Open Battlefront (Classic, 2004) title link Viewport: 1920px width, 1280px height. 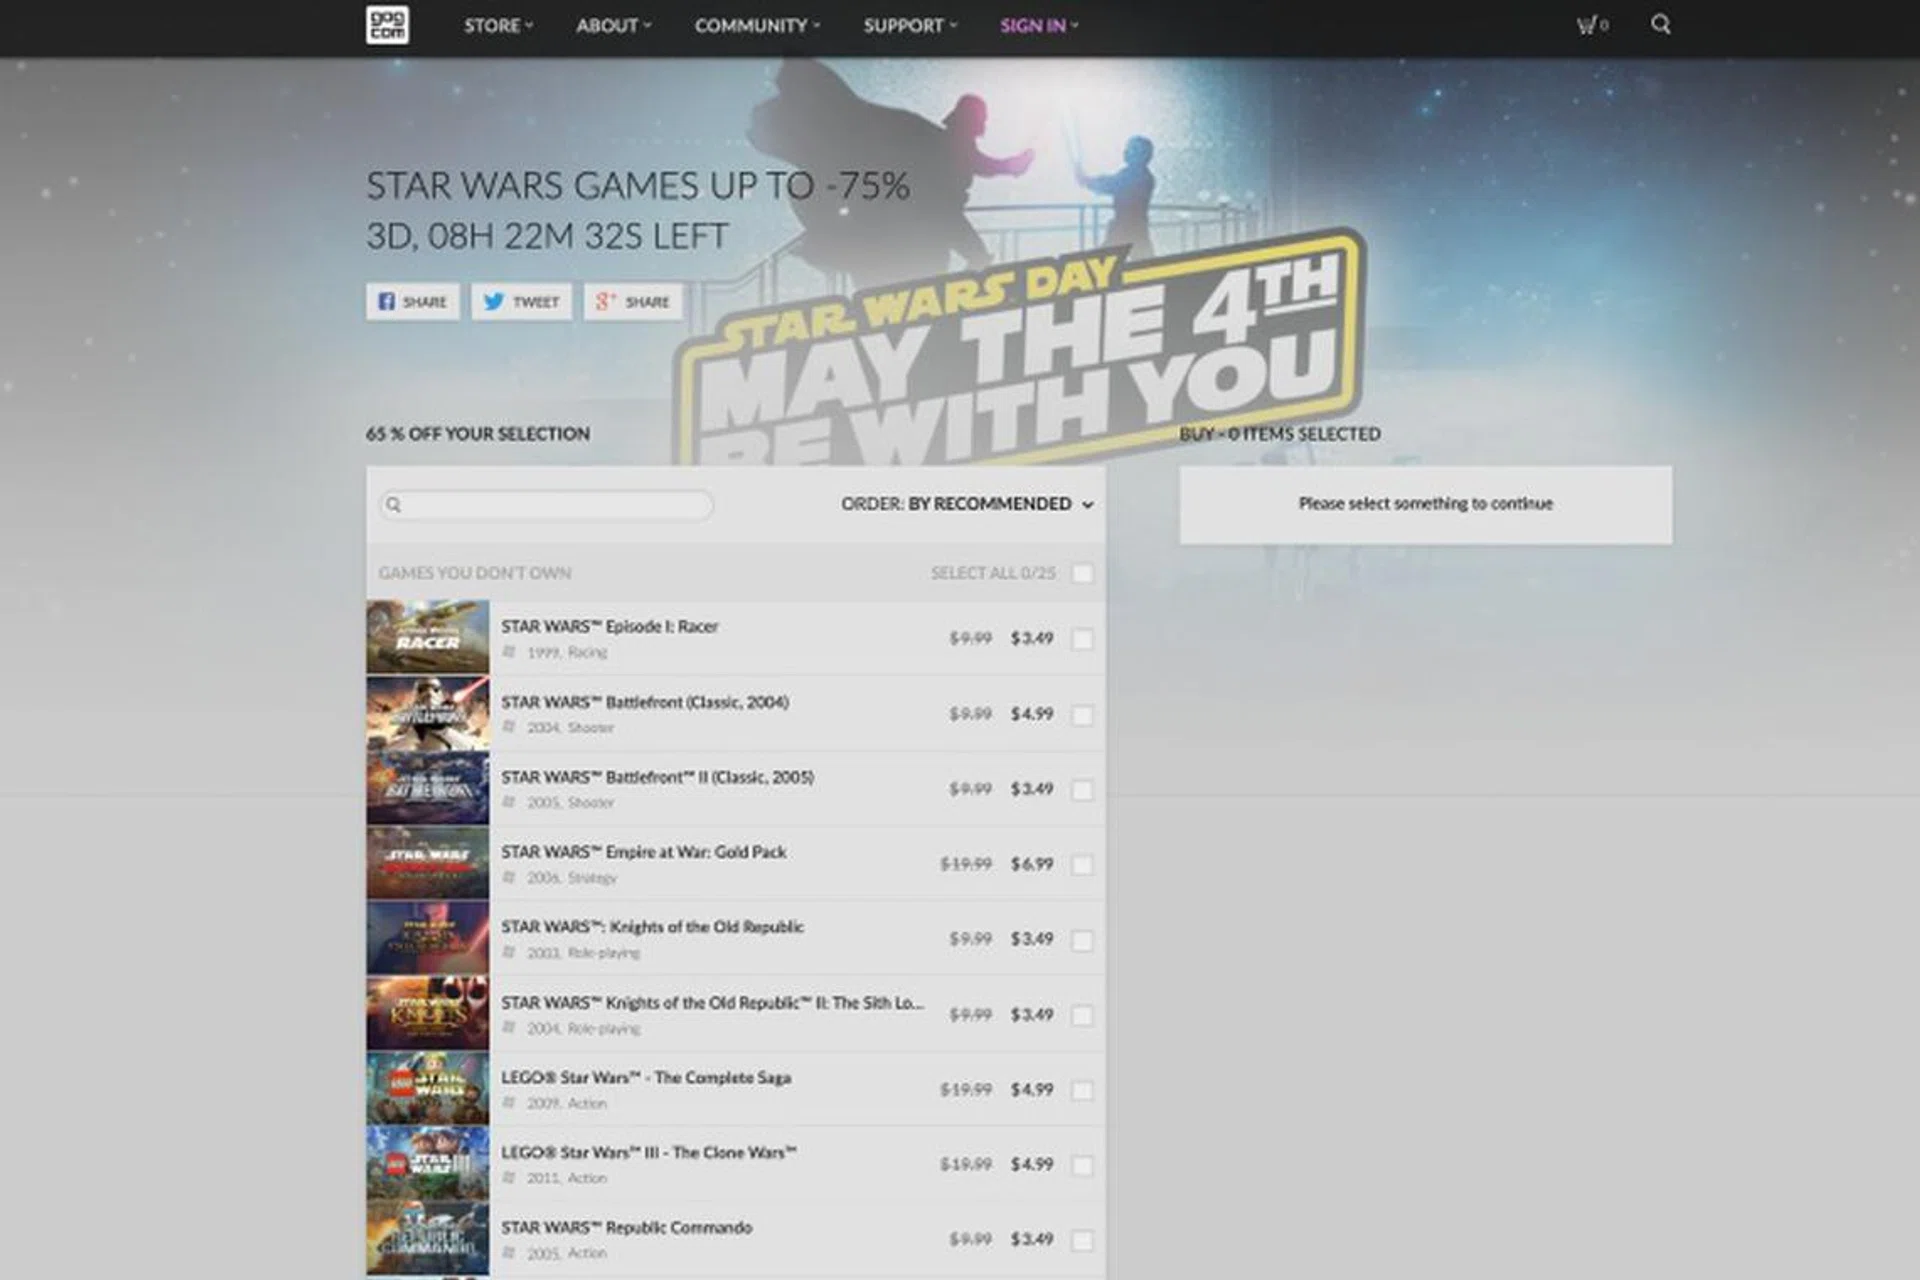coord(644,702)
